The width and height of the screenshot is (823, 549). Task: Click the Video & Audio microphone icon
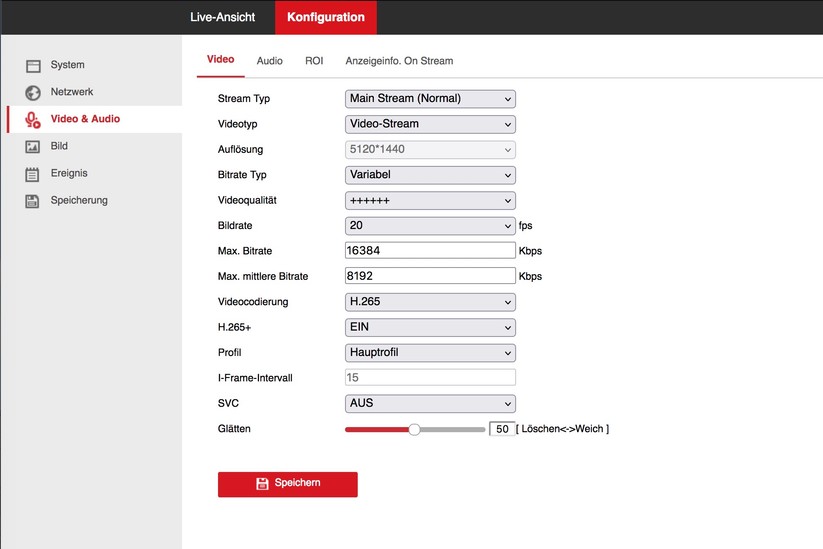(x=33, y=120)
